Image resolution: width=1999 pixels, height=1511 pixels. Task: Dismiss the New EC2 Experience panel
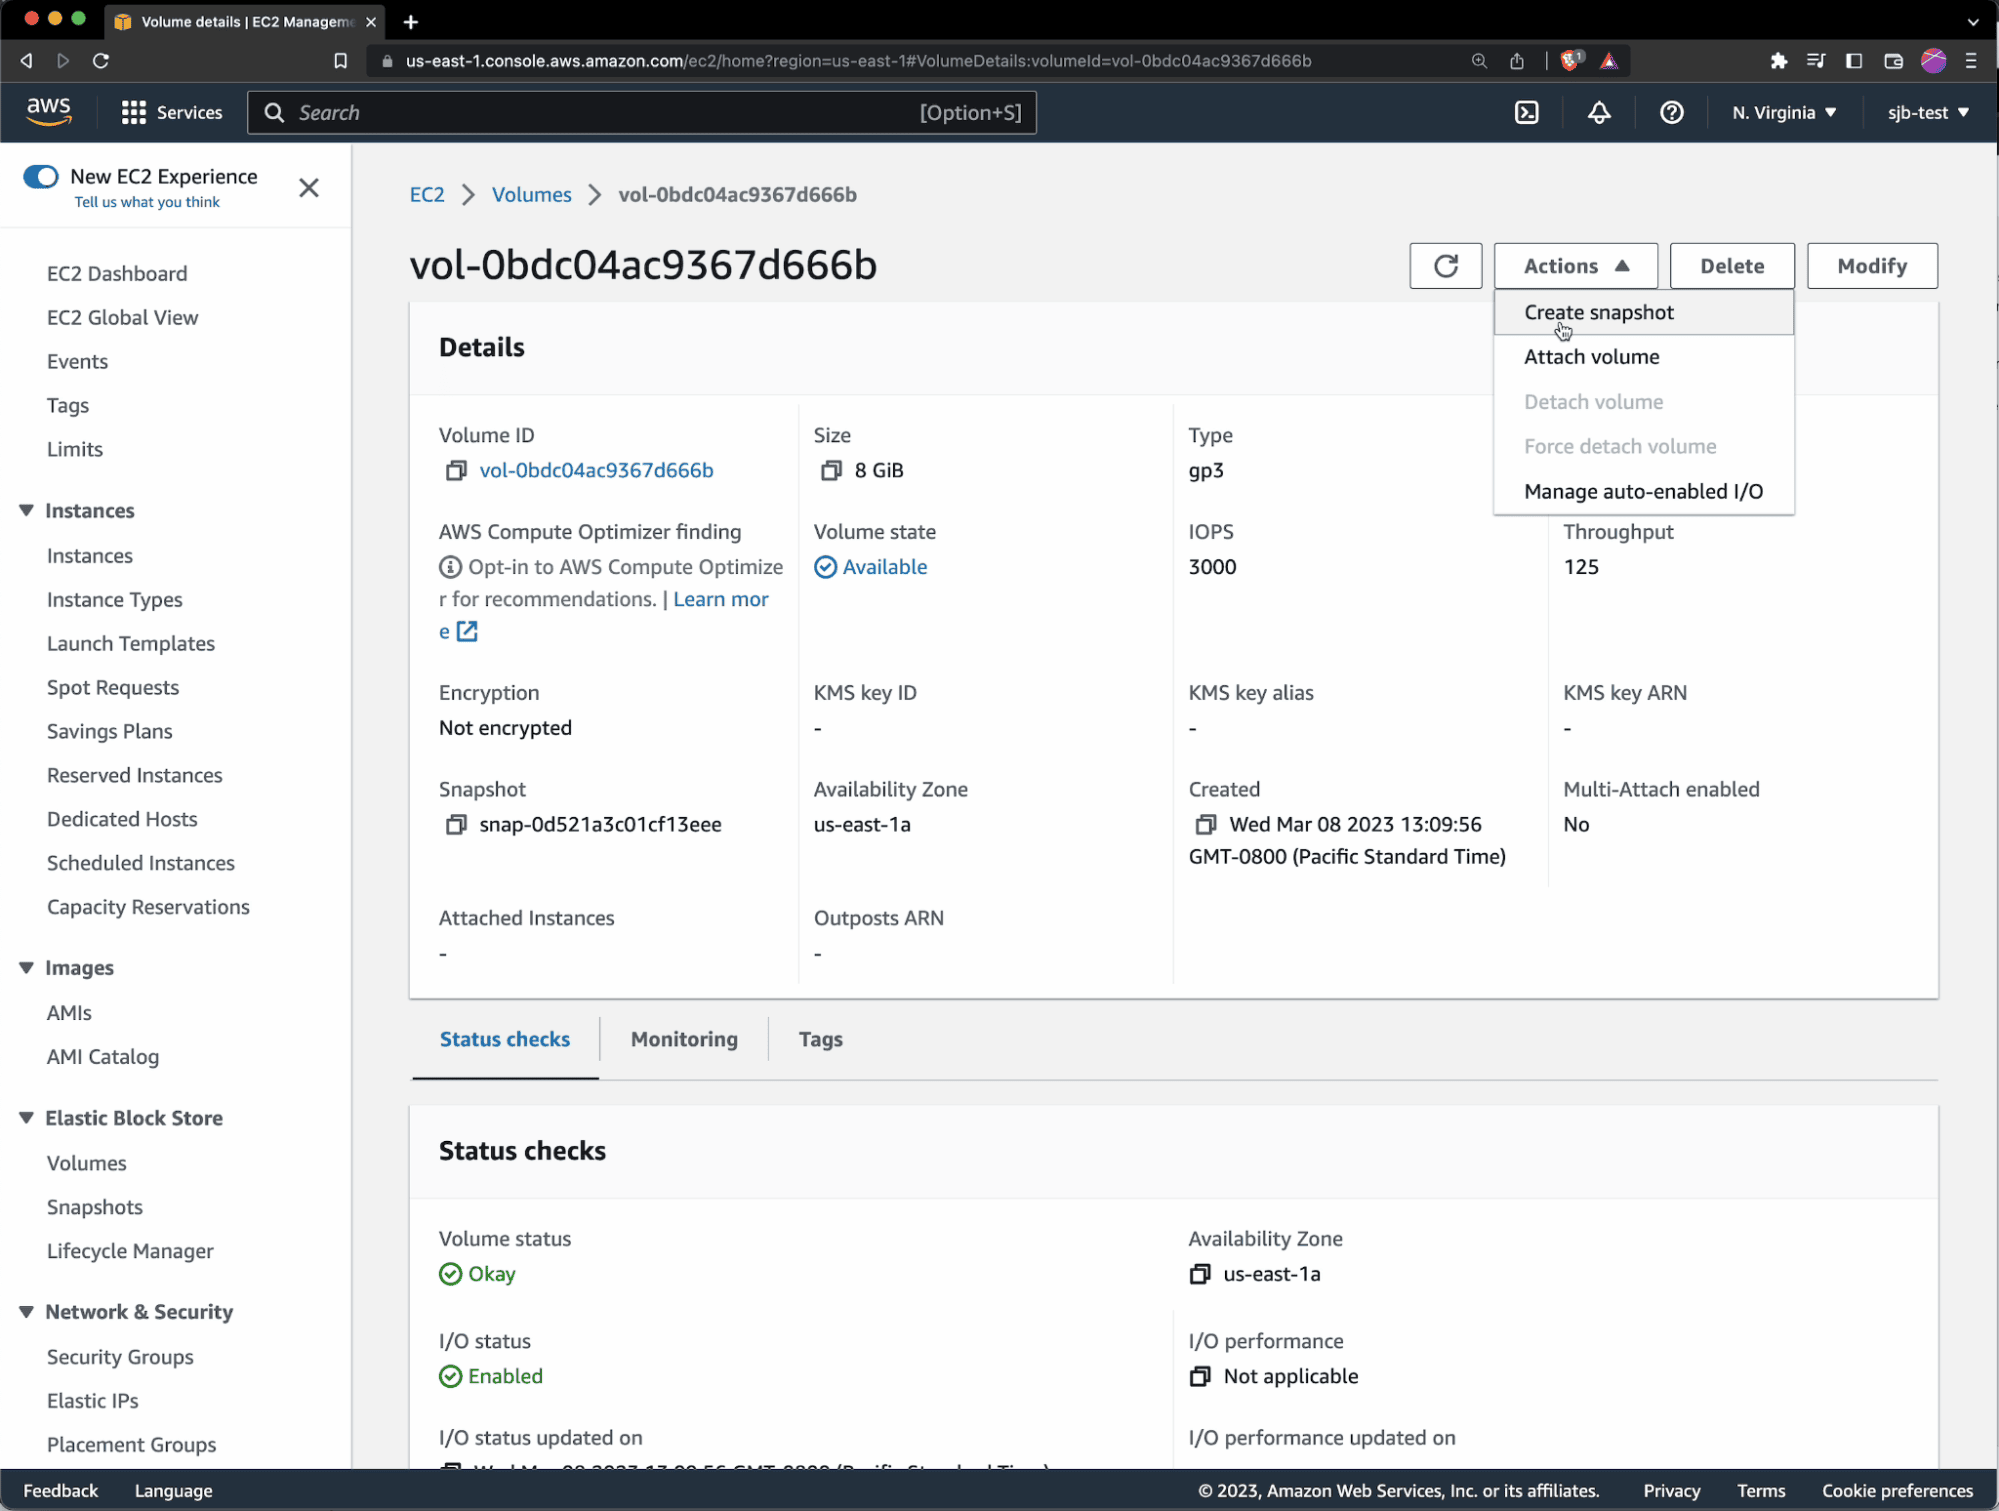point(309,188)
